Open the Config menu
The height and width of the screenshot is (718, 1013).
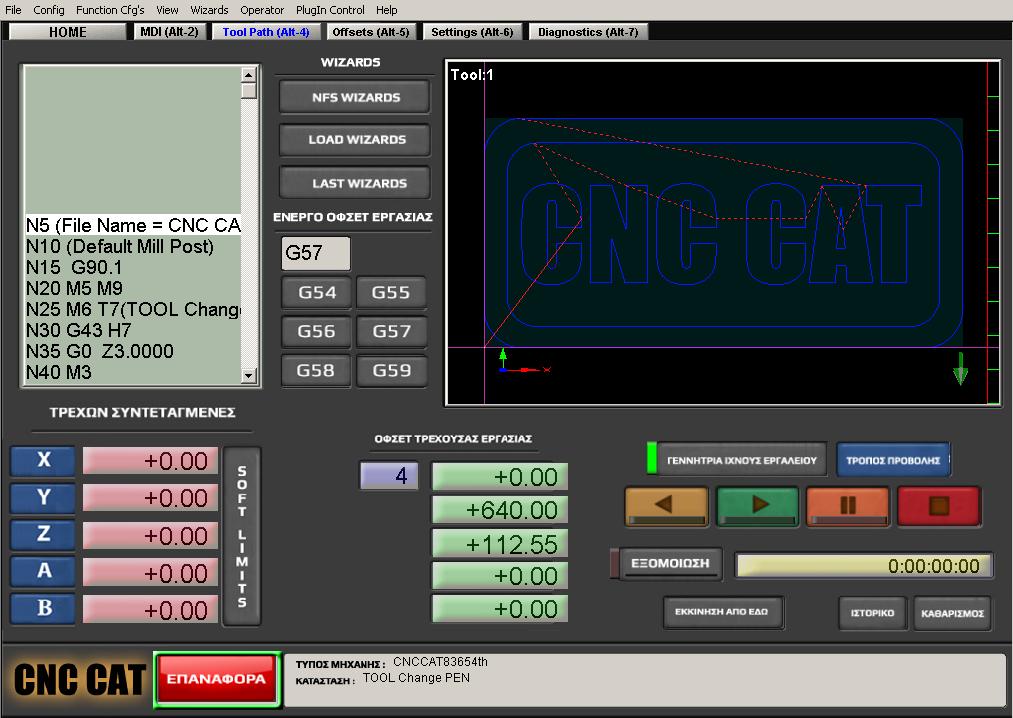pyautogui.click(x=49, y=10)
